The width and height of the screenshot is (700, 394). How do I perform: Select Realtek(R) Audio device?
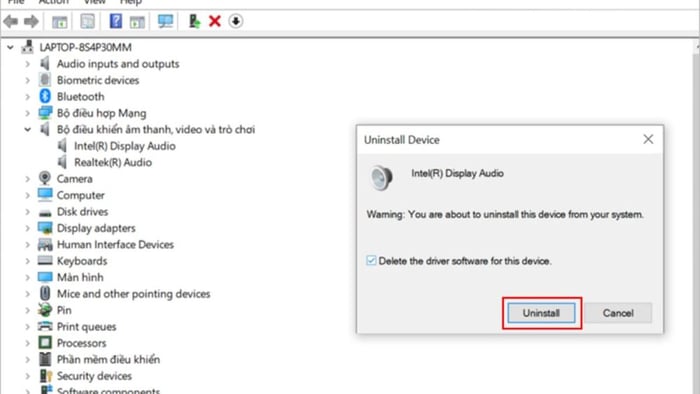(x=113, y=162)
